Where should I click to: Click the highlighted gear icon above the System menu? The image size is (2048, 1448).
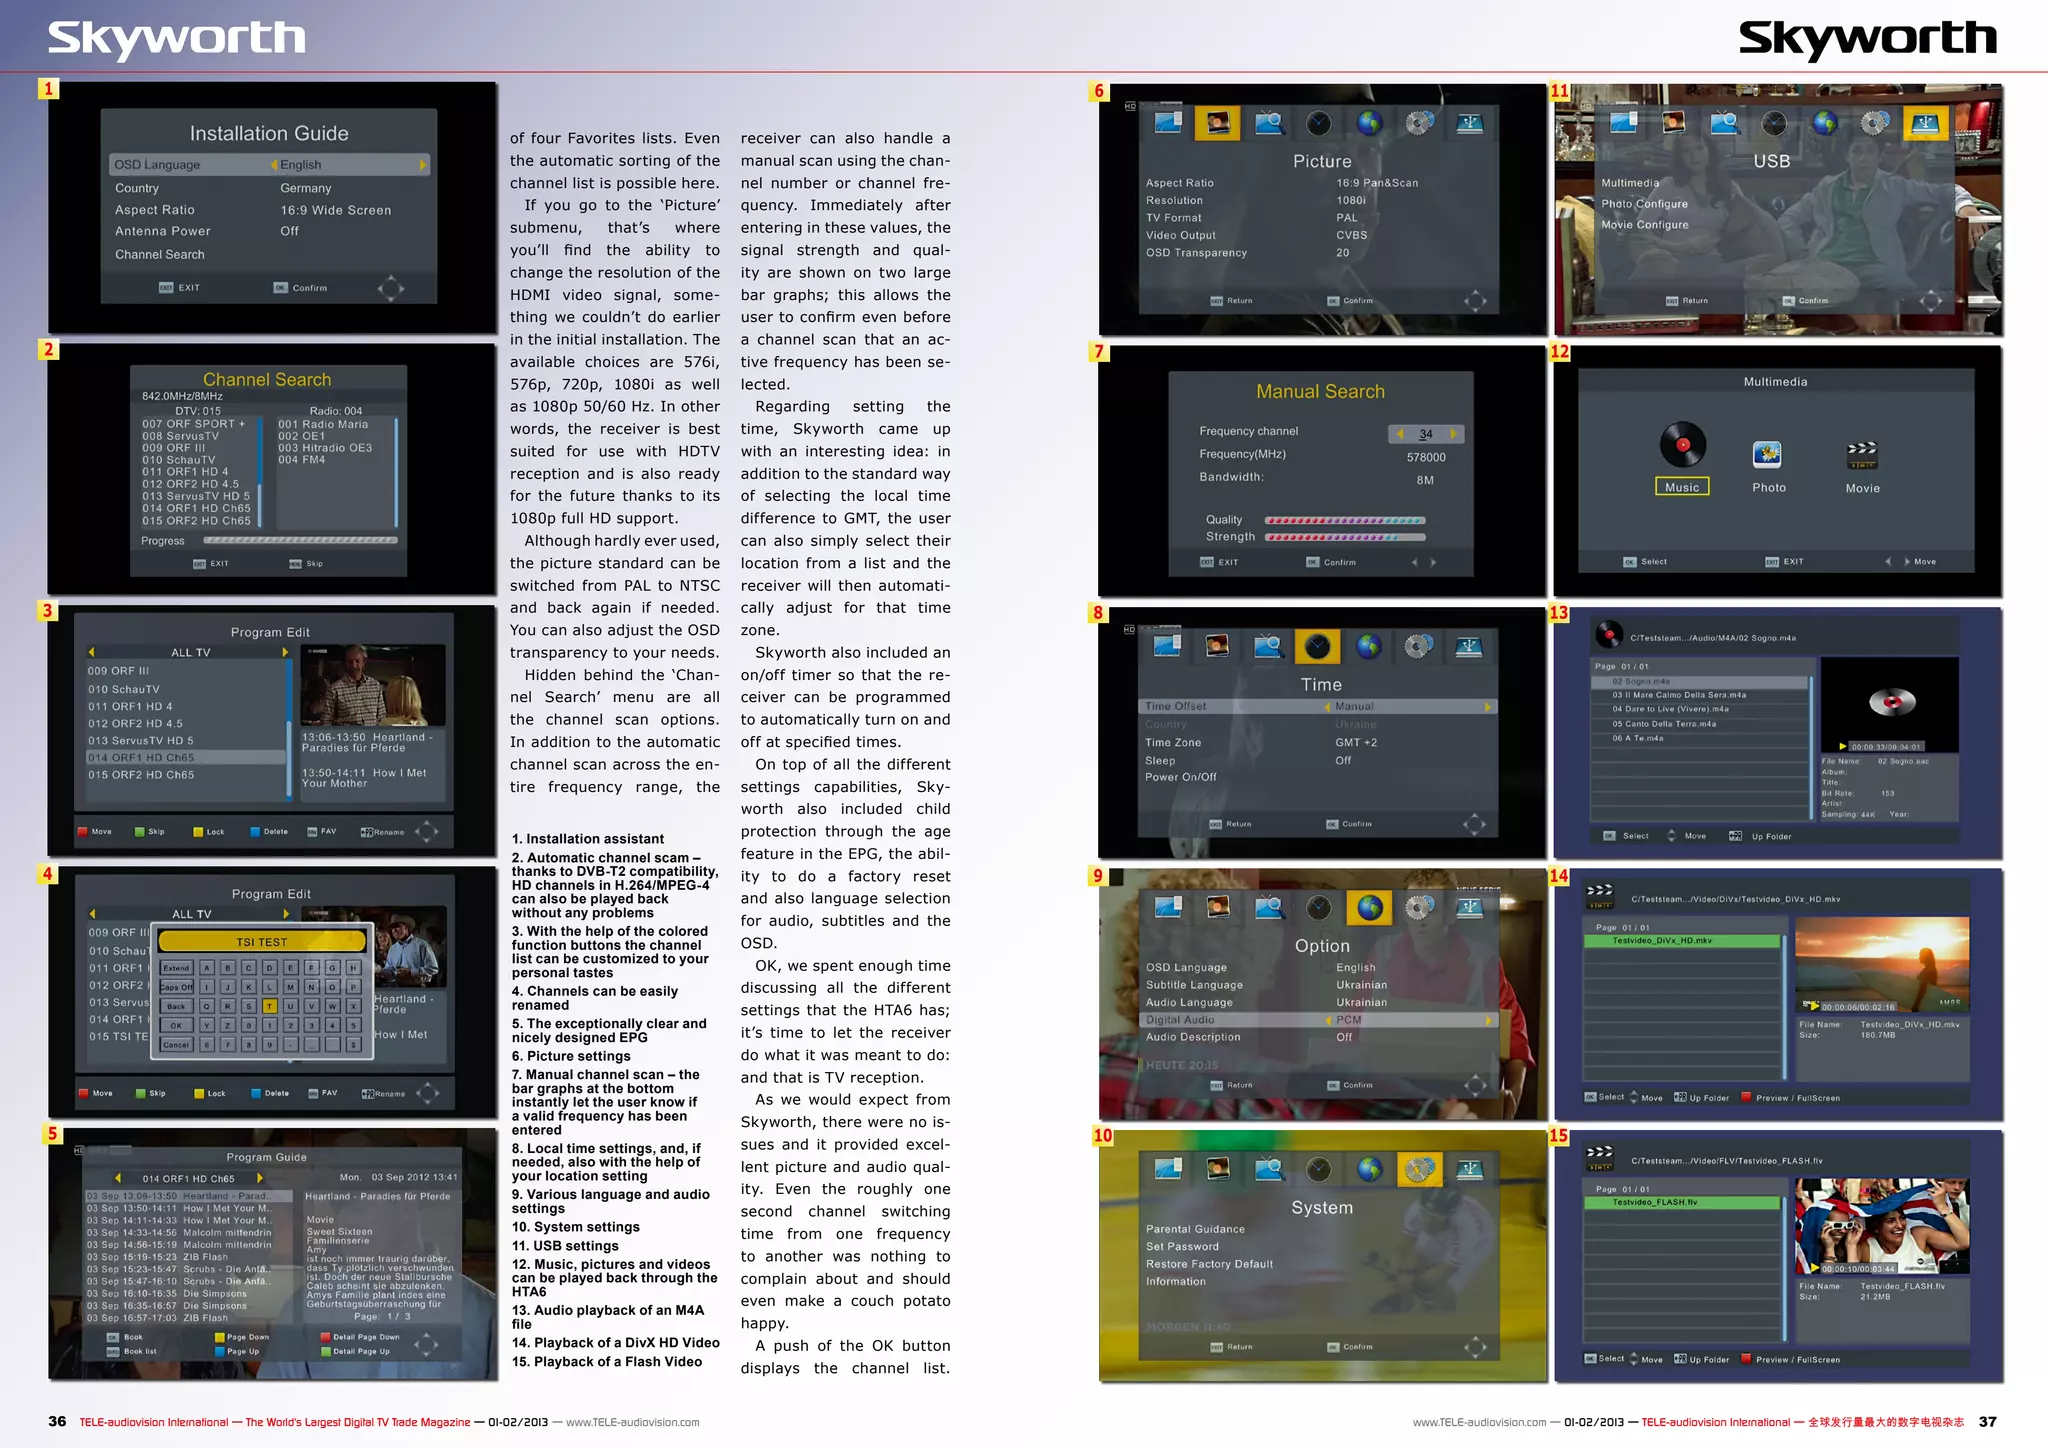pyautogui.click(x=1419, y=1169)
